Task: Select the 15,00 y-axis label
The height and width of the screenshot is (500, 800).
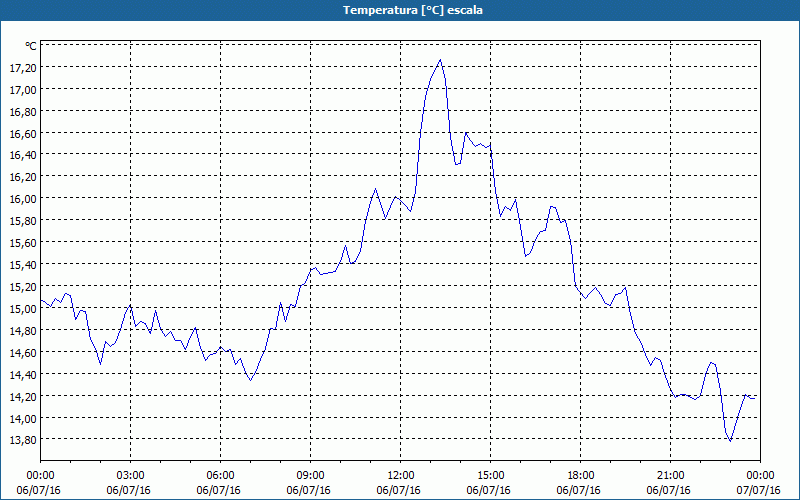Action: tap(22, 309)
